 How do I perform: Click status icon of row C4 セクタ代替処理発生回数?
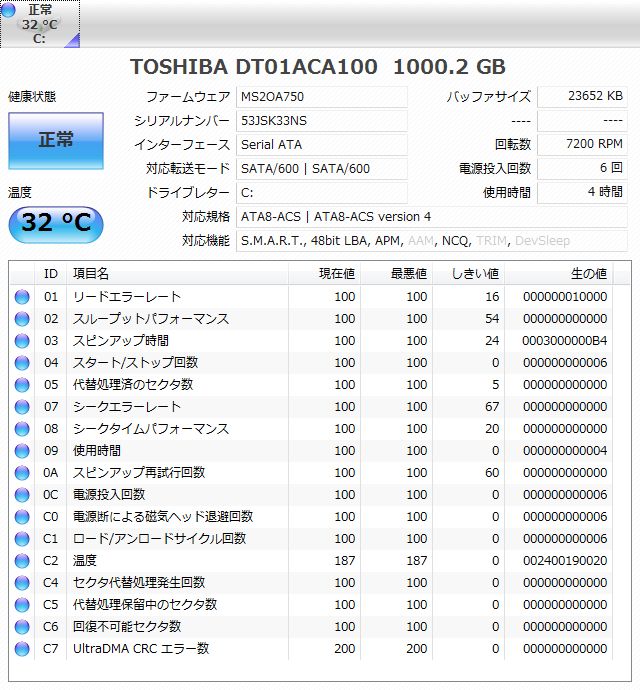[x=22, y=583]
